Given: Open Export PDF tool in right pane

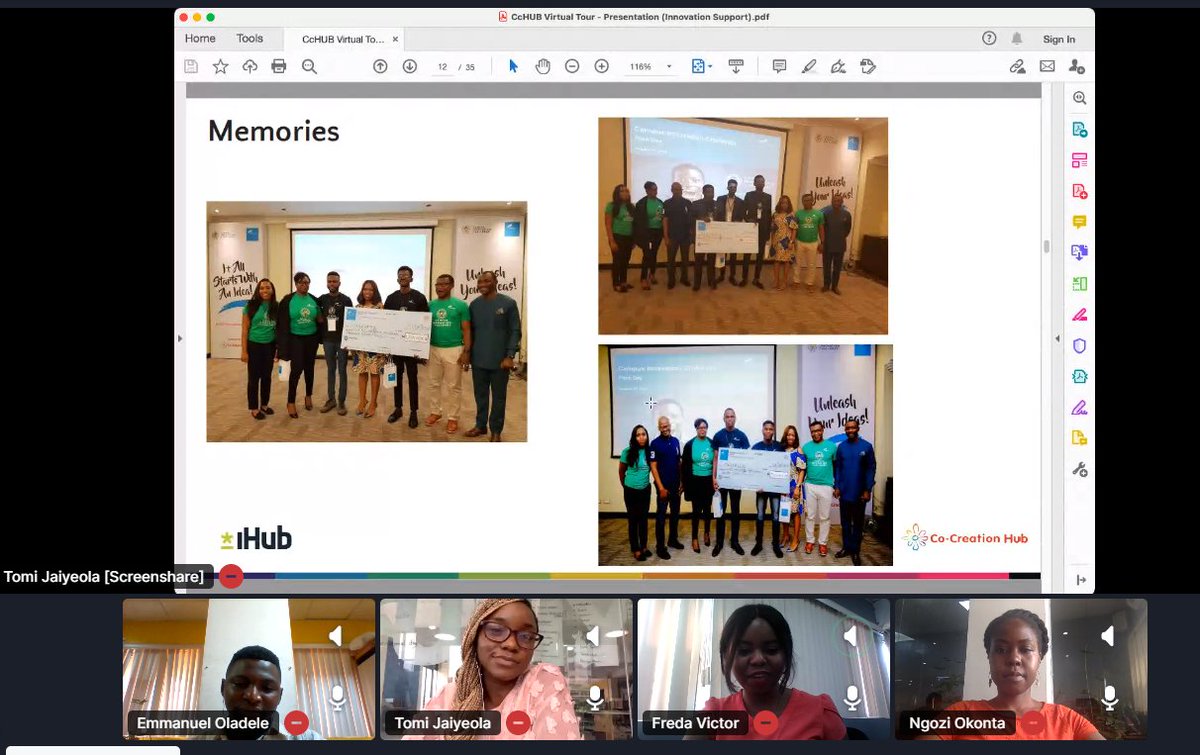Looking at the screenshot, I should (1079, 129).
